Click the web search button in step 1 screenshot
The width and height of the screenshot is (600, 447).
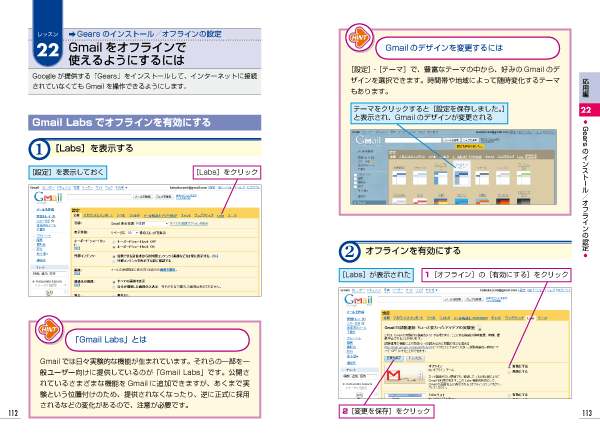pyautogui.click(x=164, y=197)
